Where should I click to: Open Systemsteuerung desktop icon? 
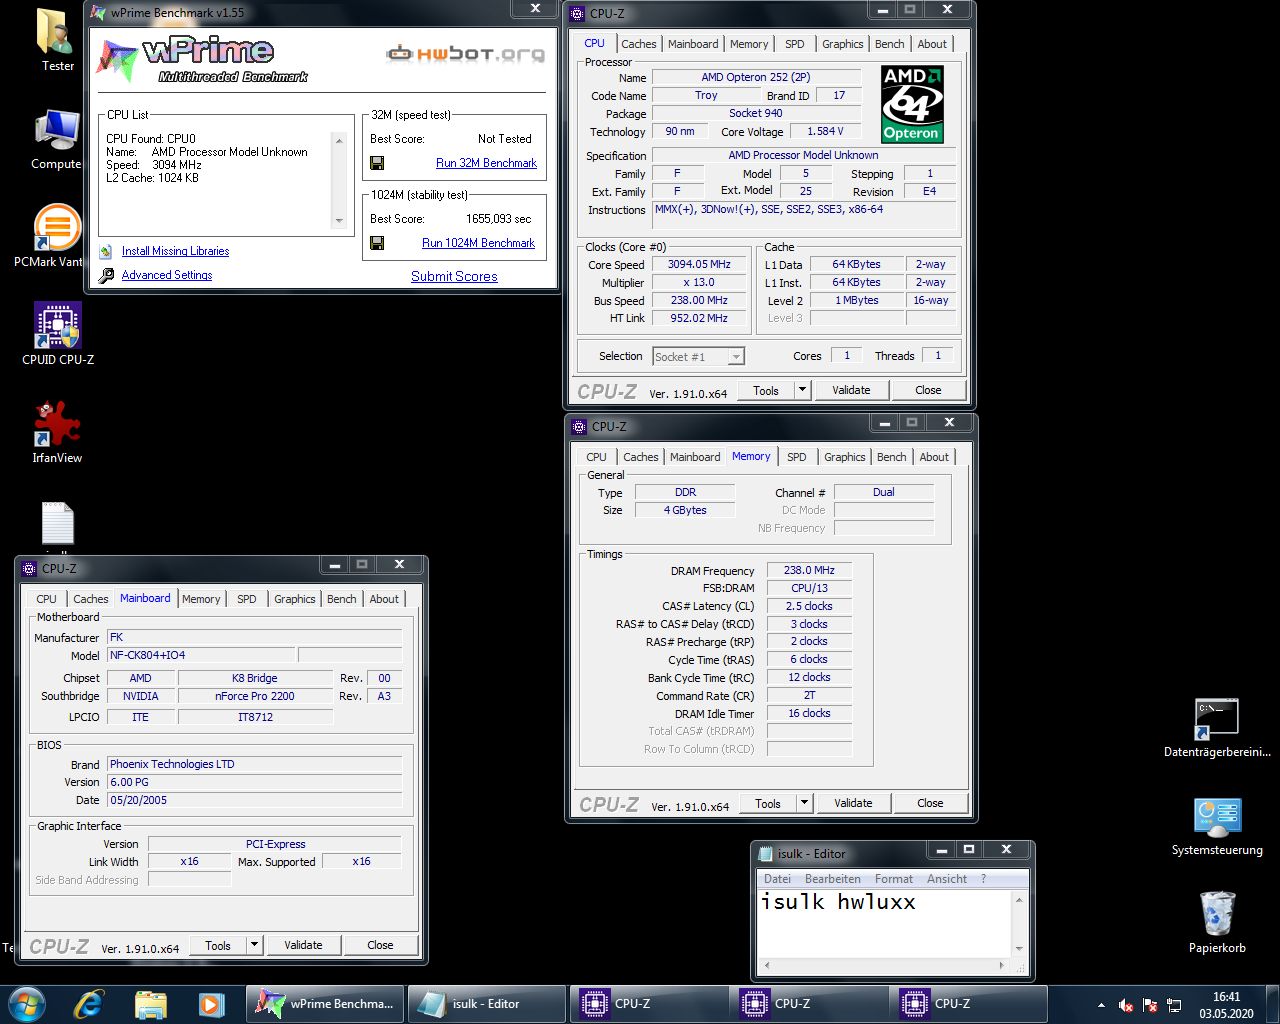click(x=1217, y=826)
